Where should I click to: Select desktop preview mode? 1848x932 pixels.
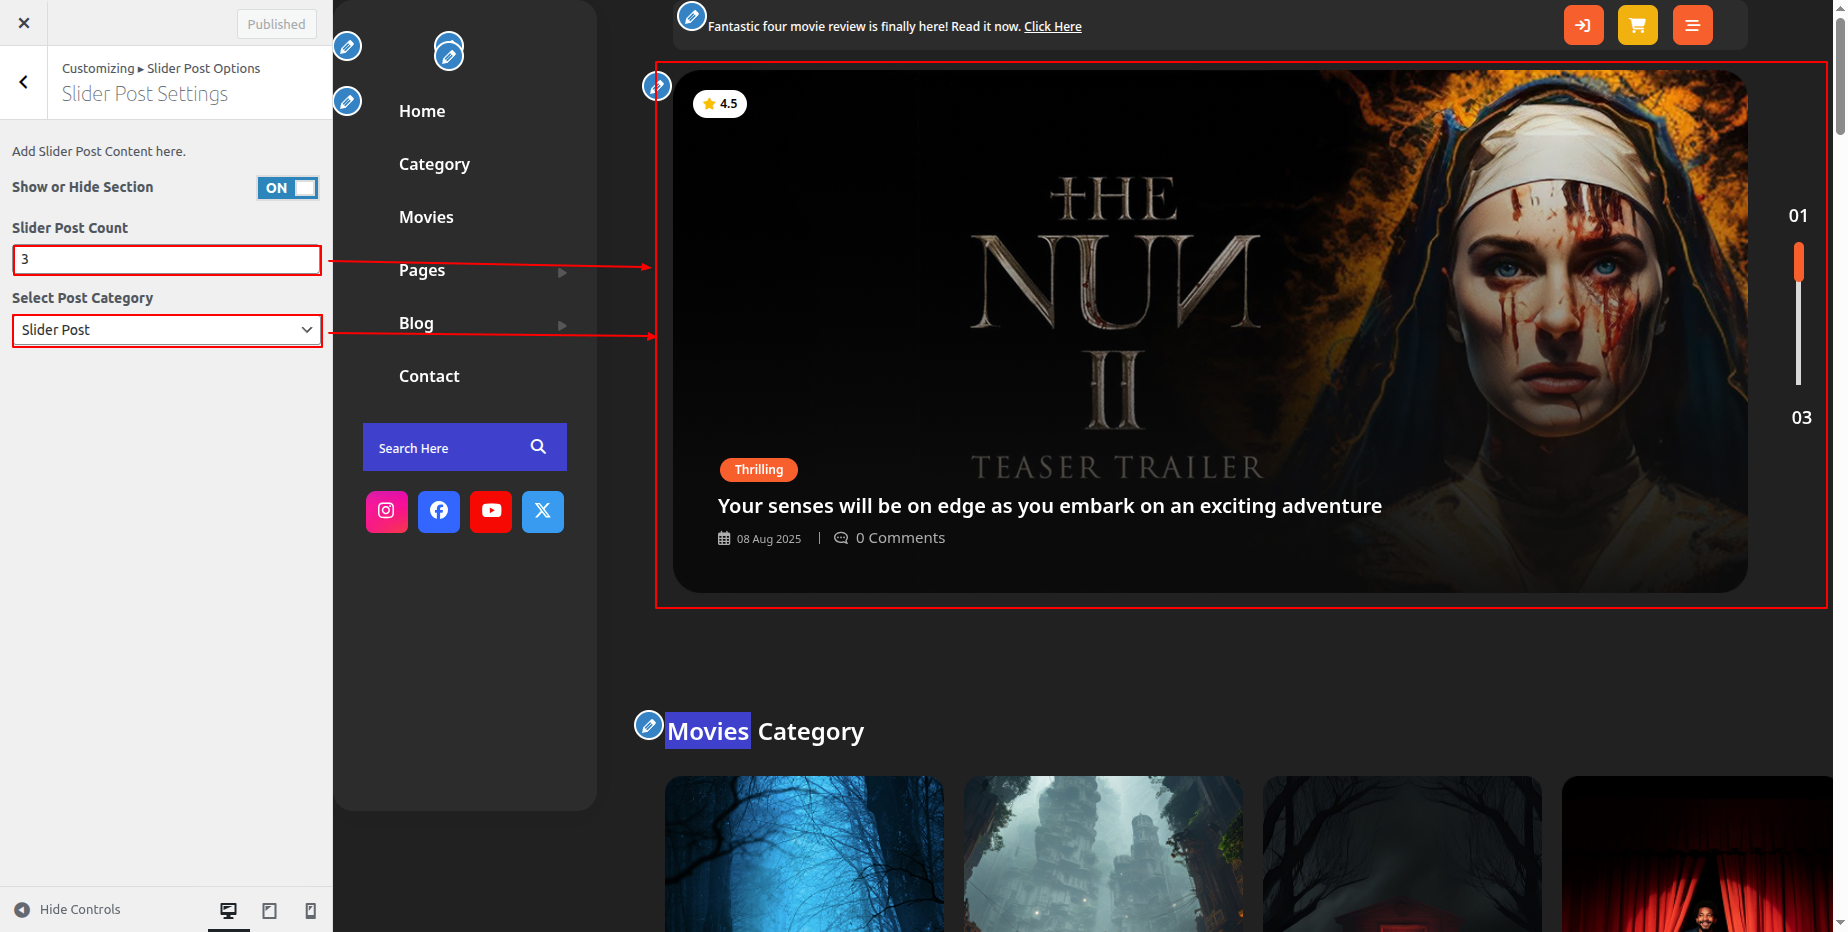pos(228,910)
